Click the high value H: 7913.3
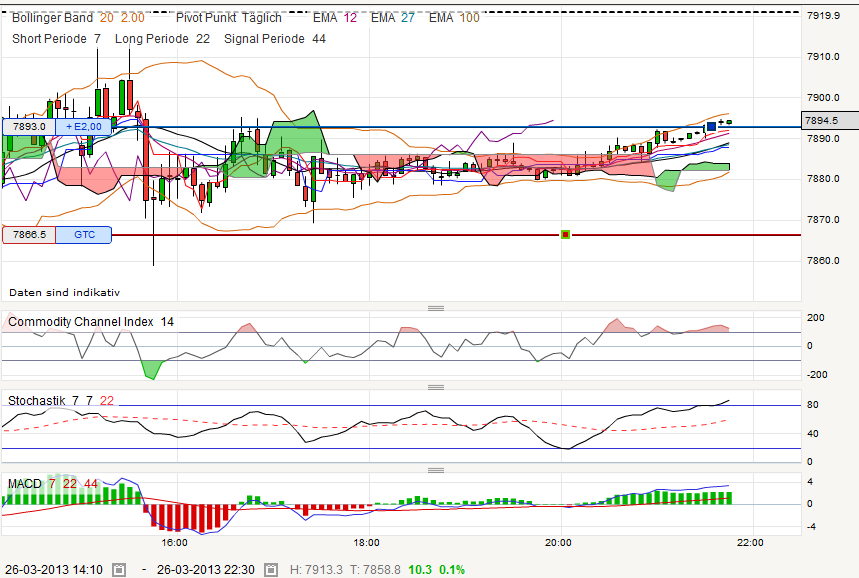 [x=316, y=570]
